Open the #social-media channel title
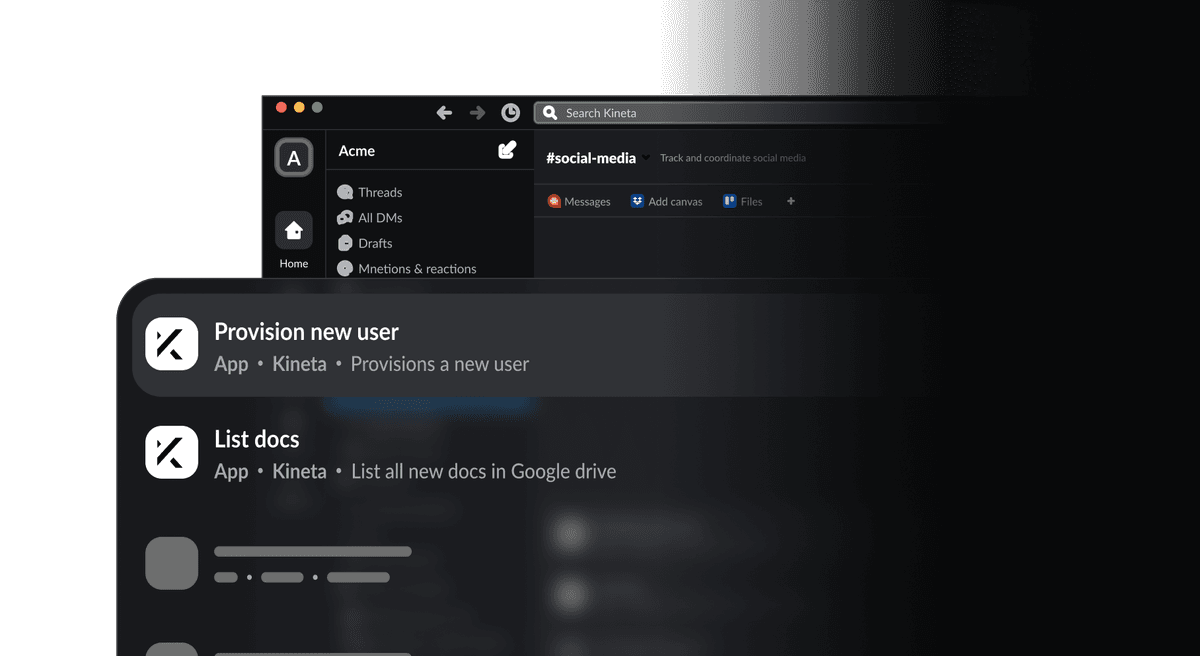The height and width of the screenshot is (656, 1200). pos(591,158)
